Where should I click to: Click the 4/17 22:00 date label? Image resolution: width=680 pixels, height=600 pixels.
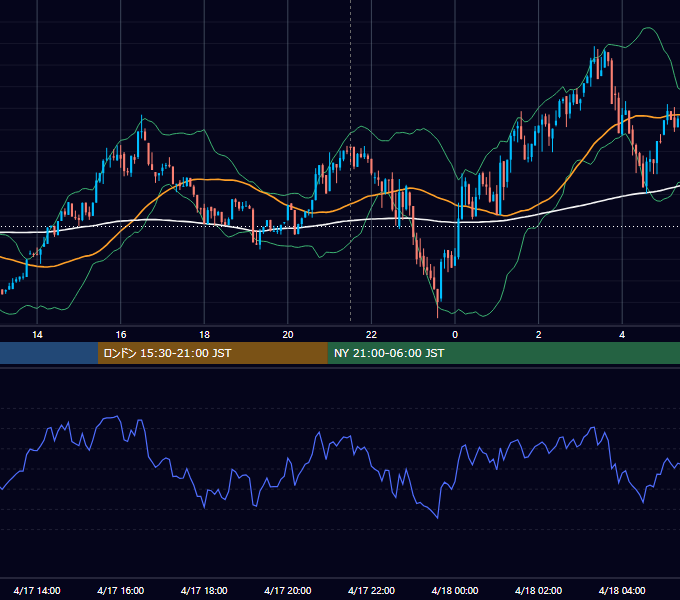371,590
